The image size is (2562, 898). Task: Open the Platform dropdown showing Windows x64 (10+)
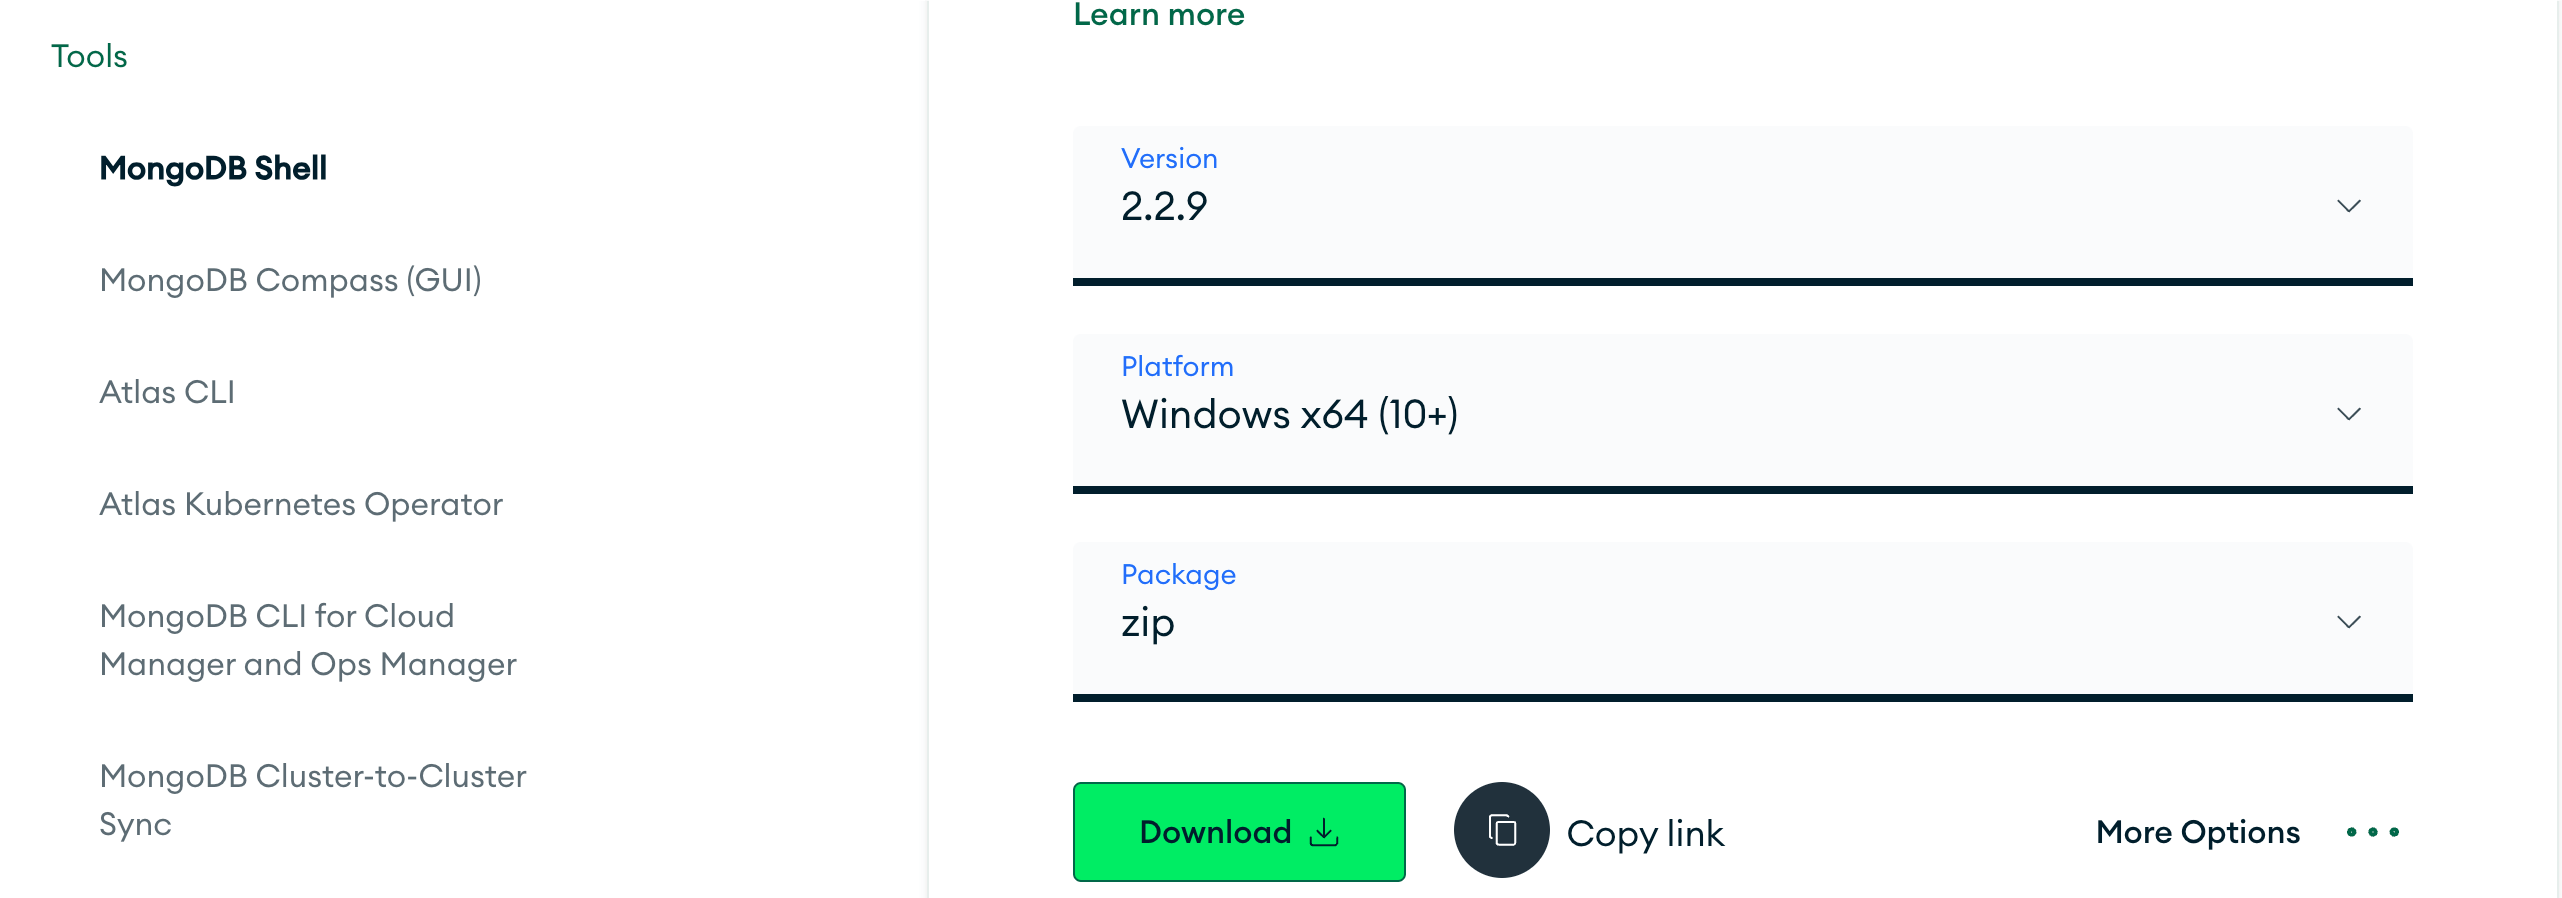coord(1740,413)
